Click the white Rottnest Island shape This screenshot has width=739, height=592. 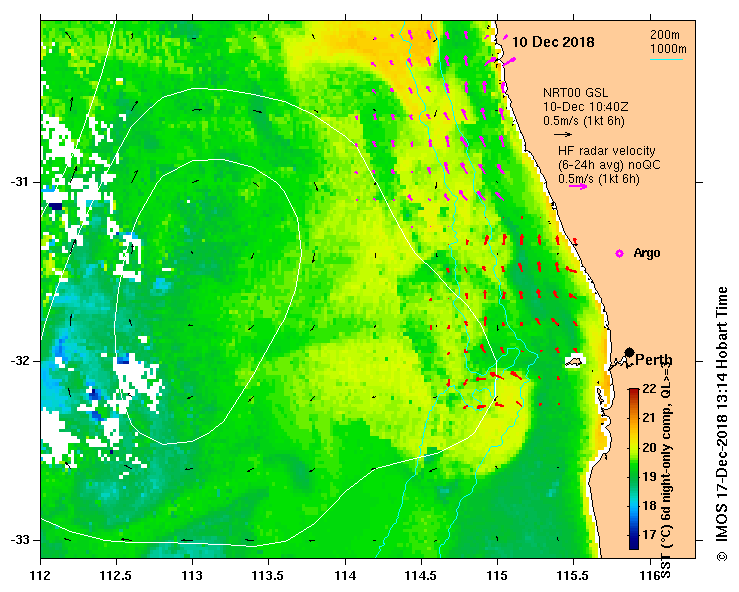[575, 361]
